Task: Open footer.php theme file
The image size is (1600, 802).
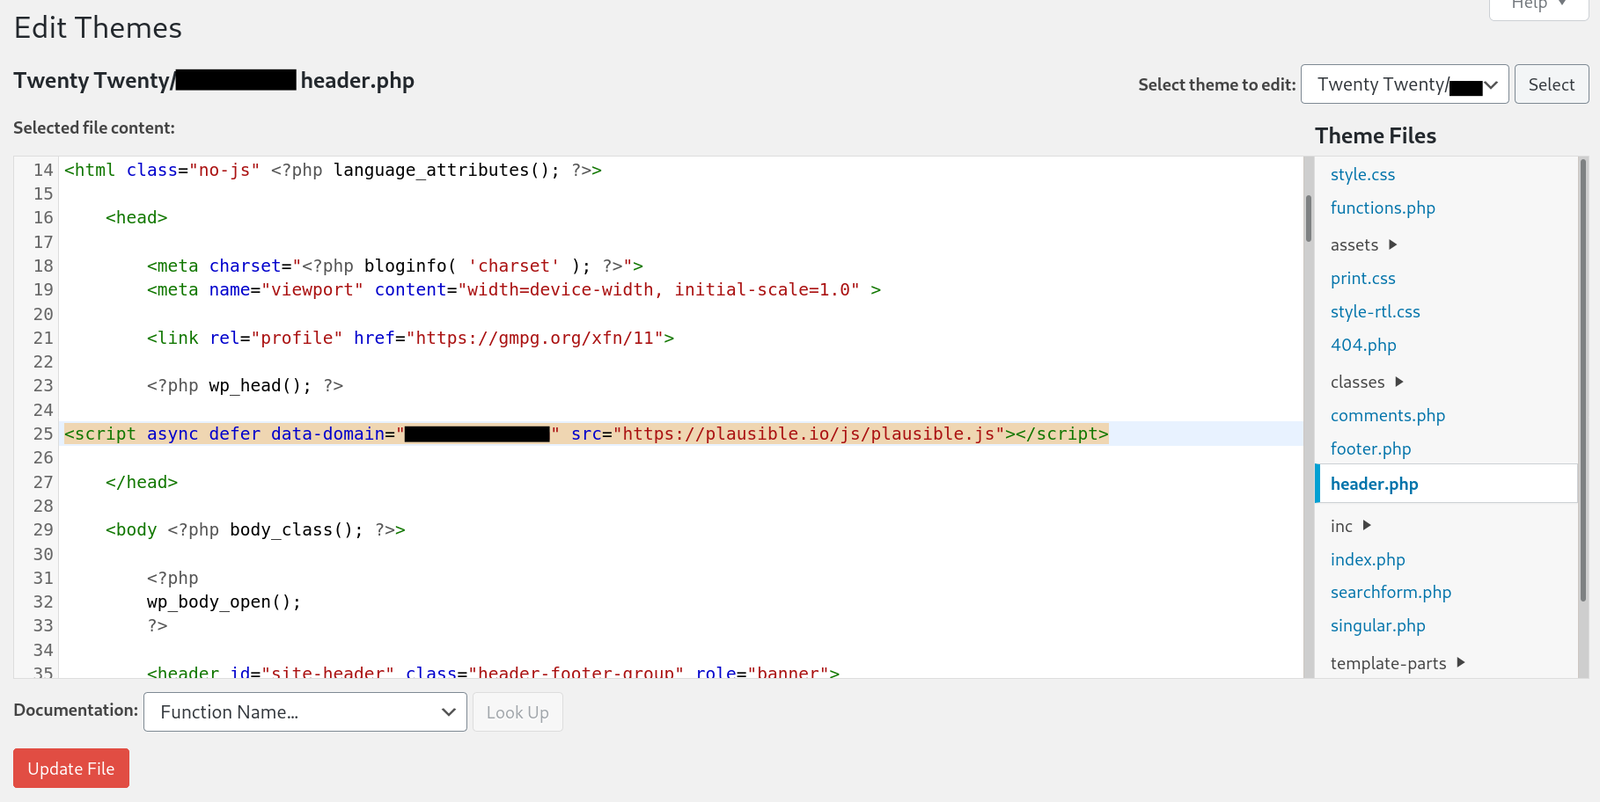Action: [x=1370, y=449]
